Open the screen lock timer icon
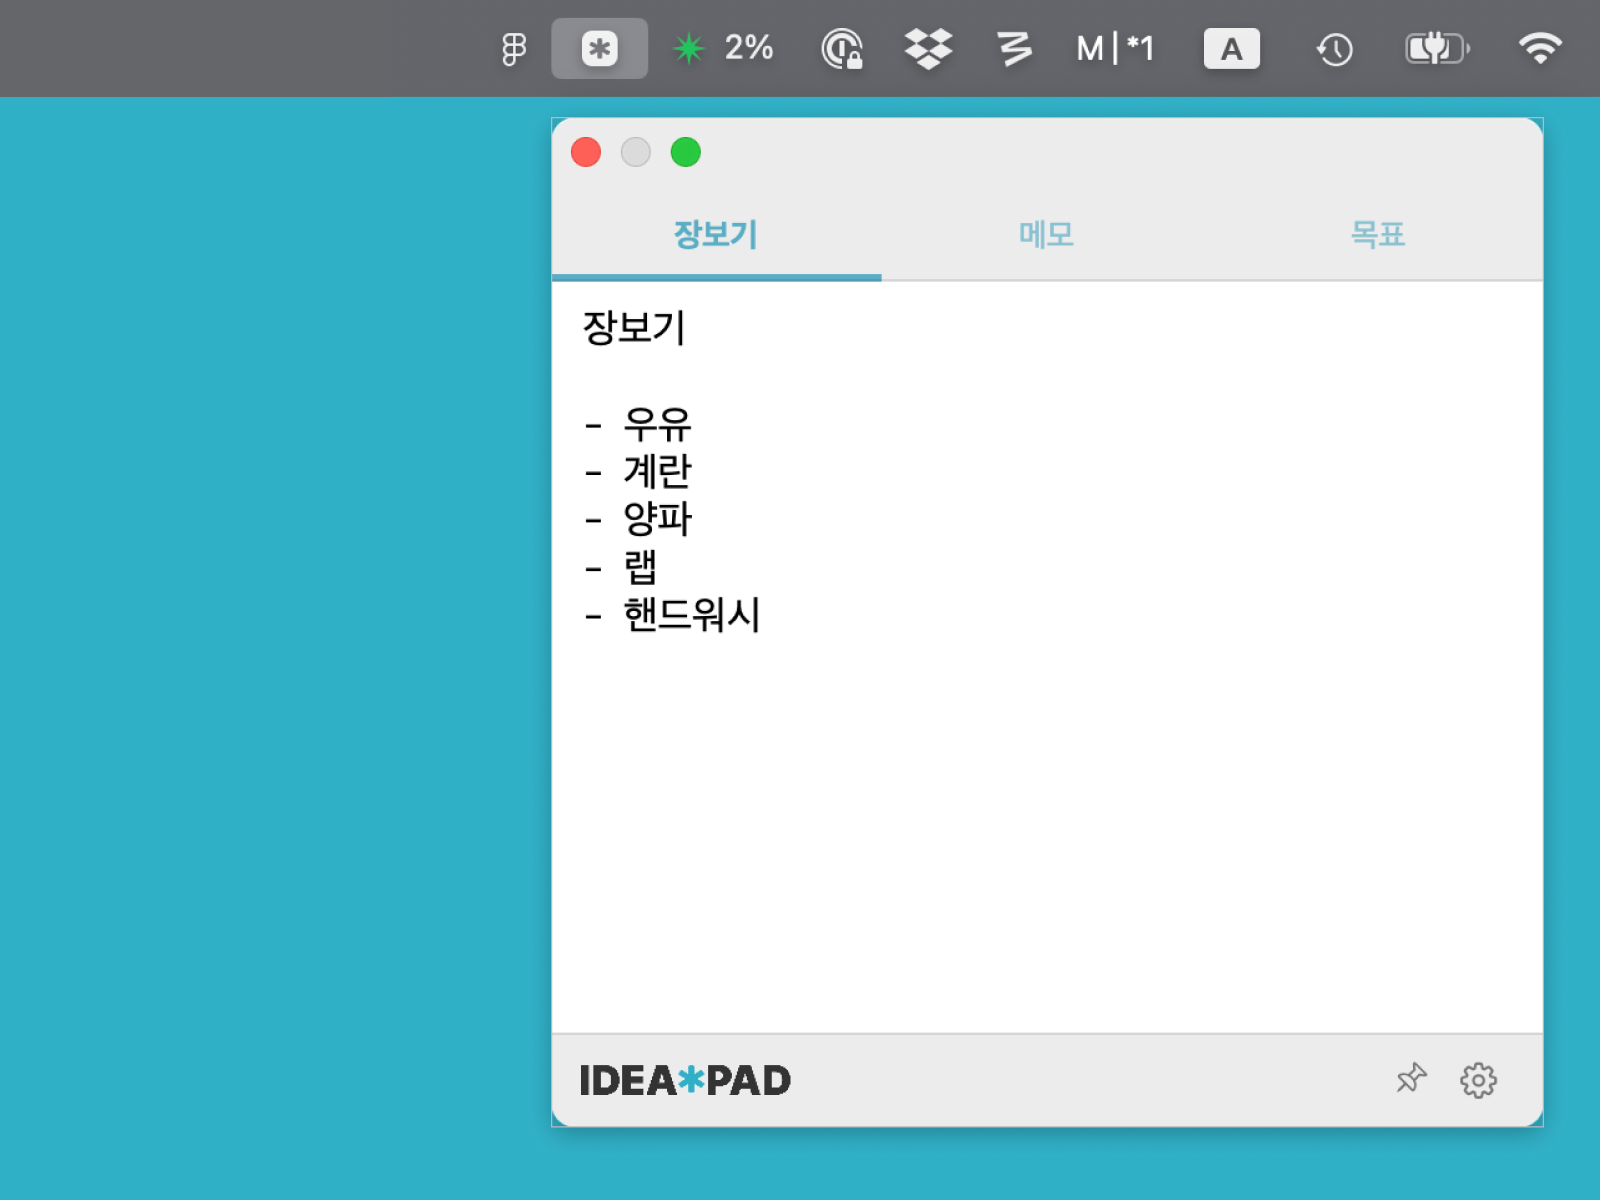 click(x=841, y=47)
